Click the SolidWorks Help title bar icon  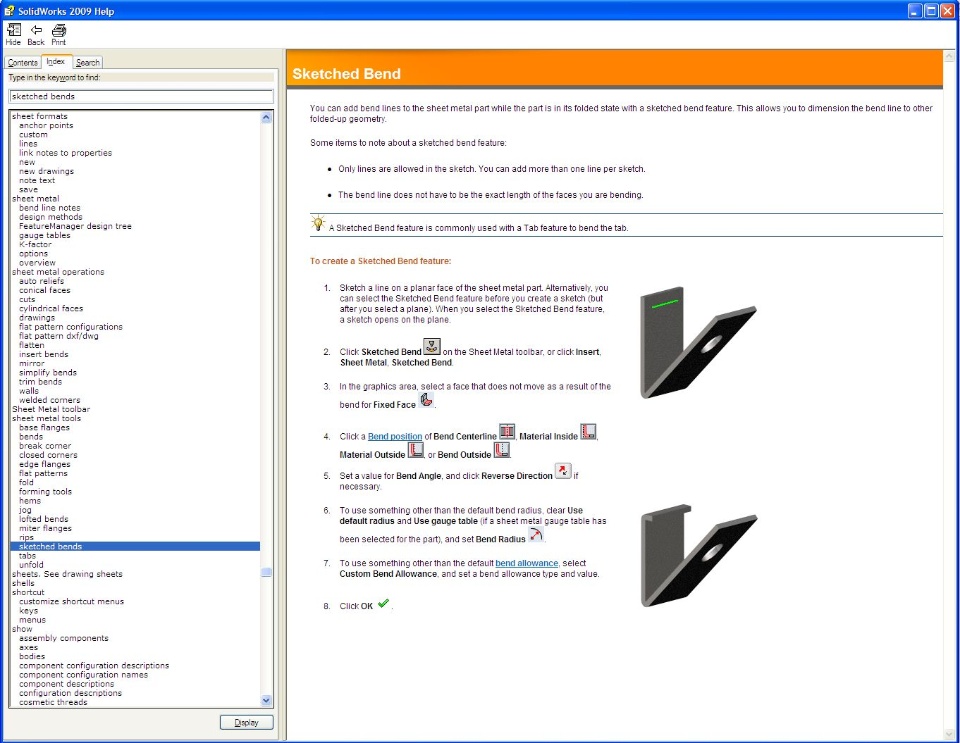click(9, 10)
